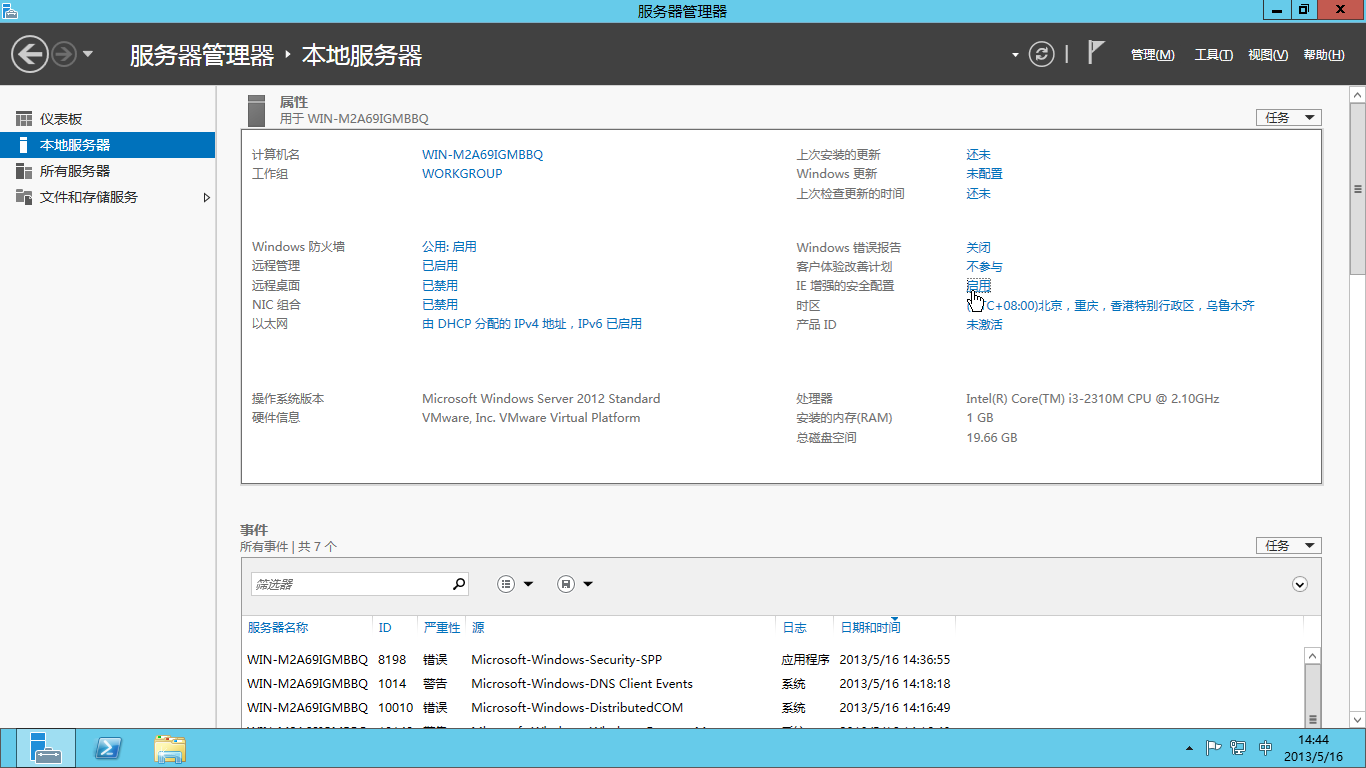Click the computer name WIN-M2A69IGMBBQ link
Viewport: 1366px width, 768px height.
[x=482, y=155]
